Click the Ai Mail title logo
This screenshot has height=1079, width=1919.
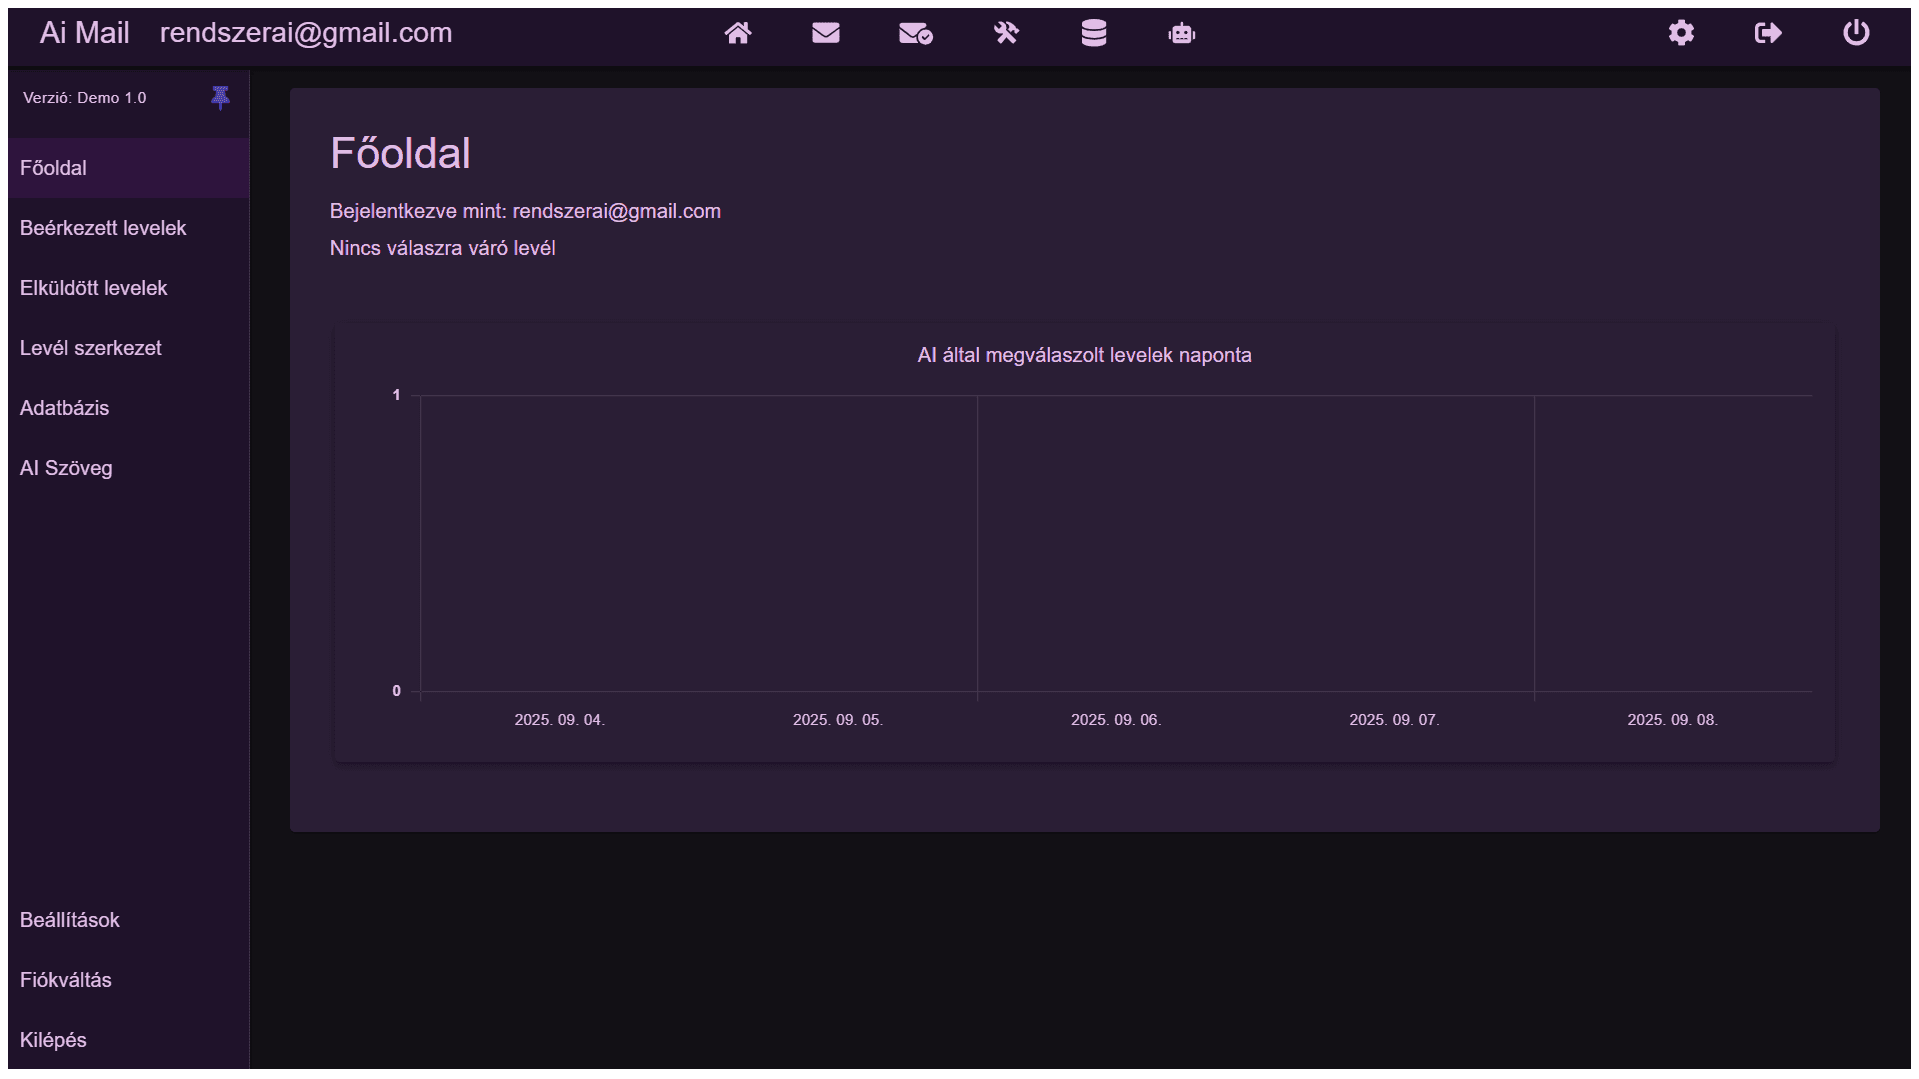click(x=85, y=33)
